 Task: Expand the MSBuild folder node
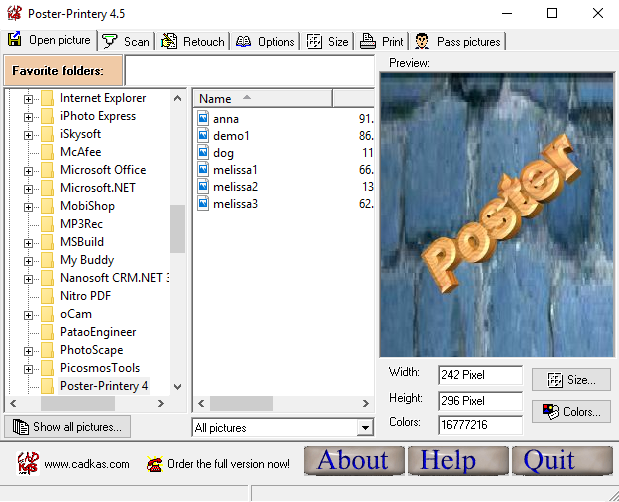tap(28, 243)
